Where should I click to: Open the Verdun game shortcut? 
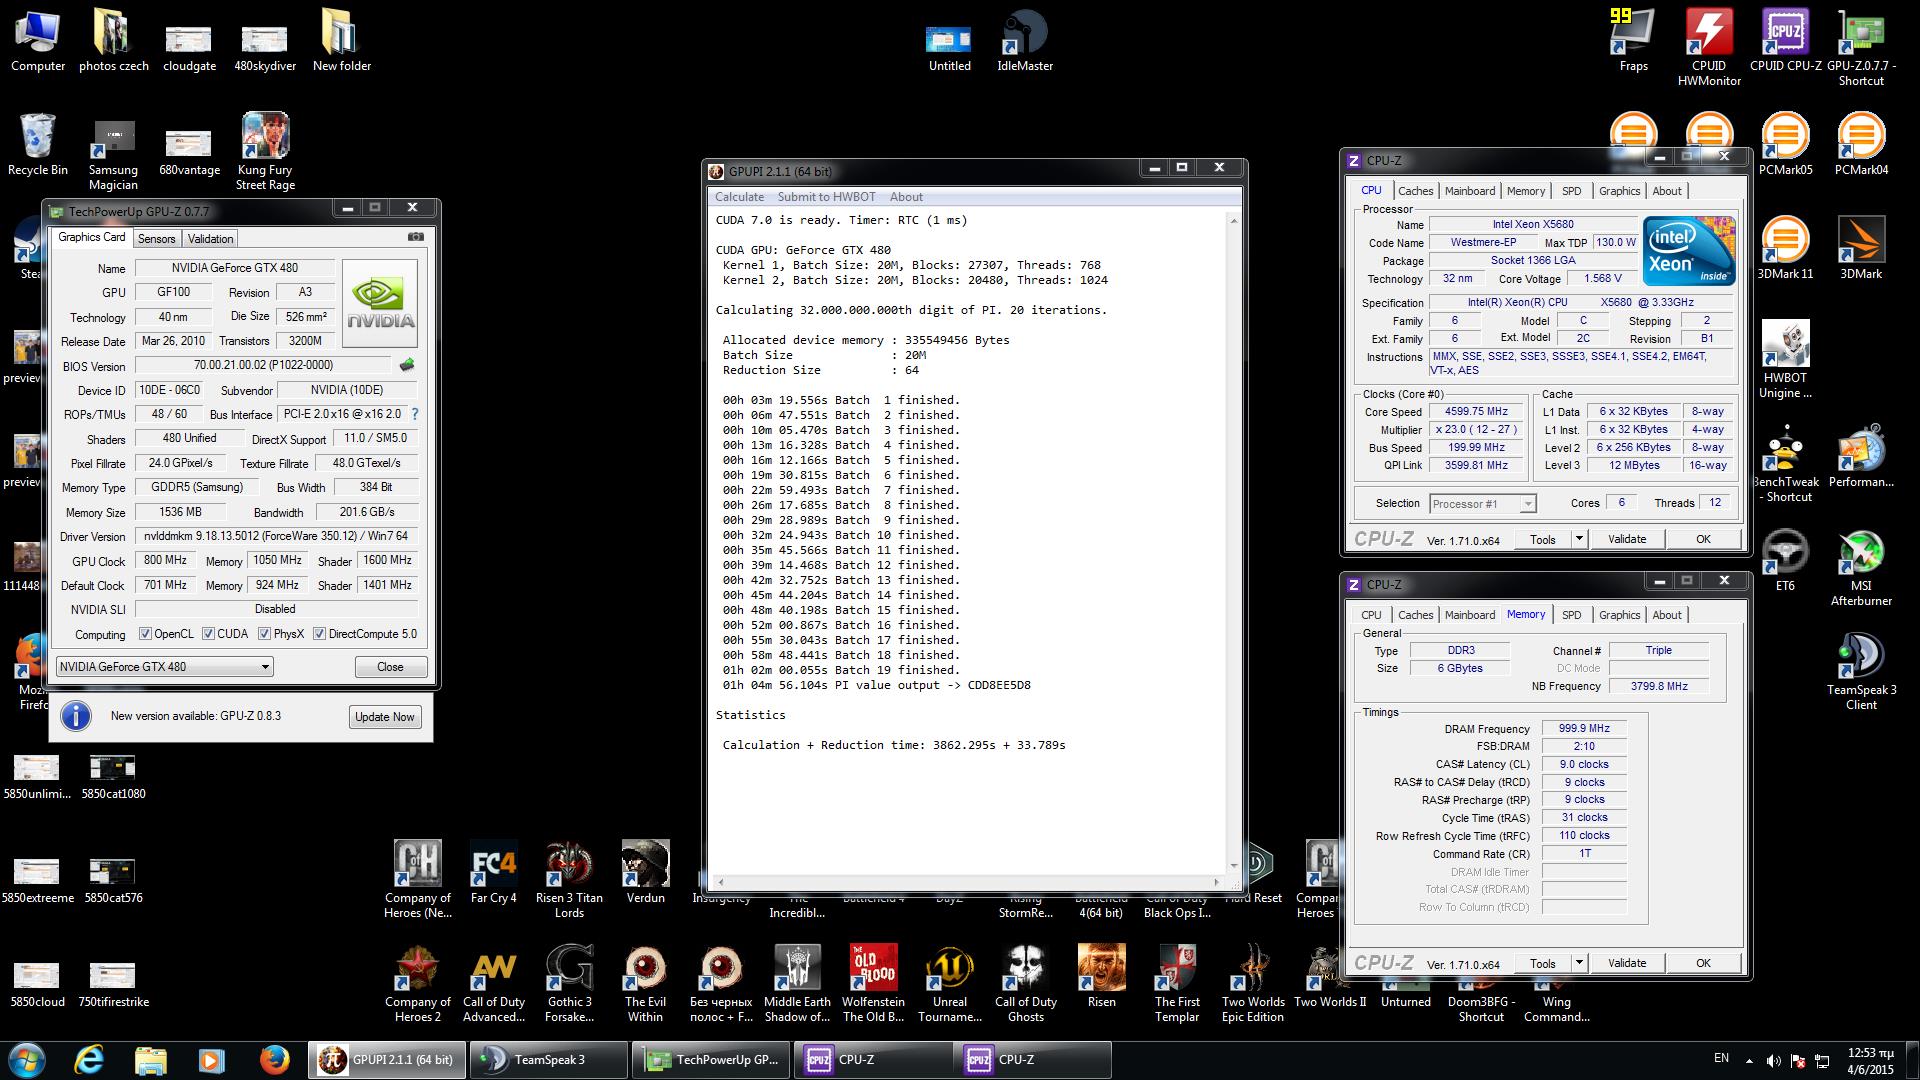pos(645,873)
